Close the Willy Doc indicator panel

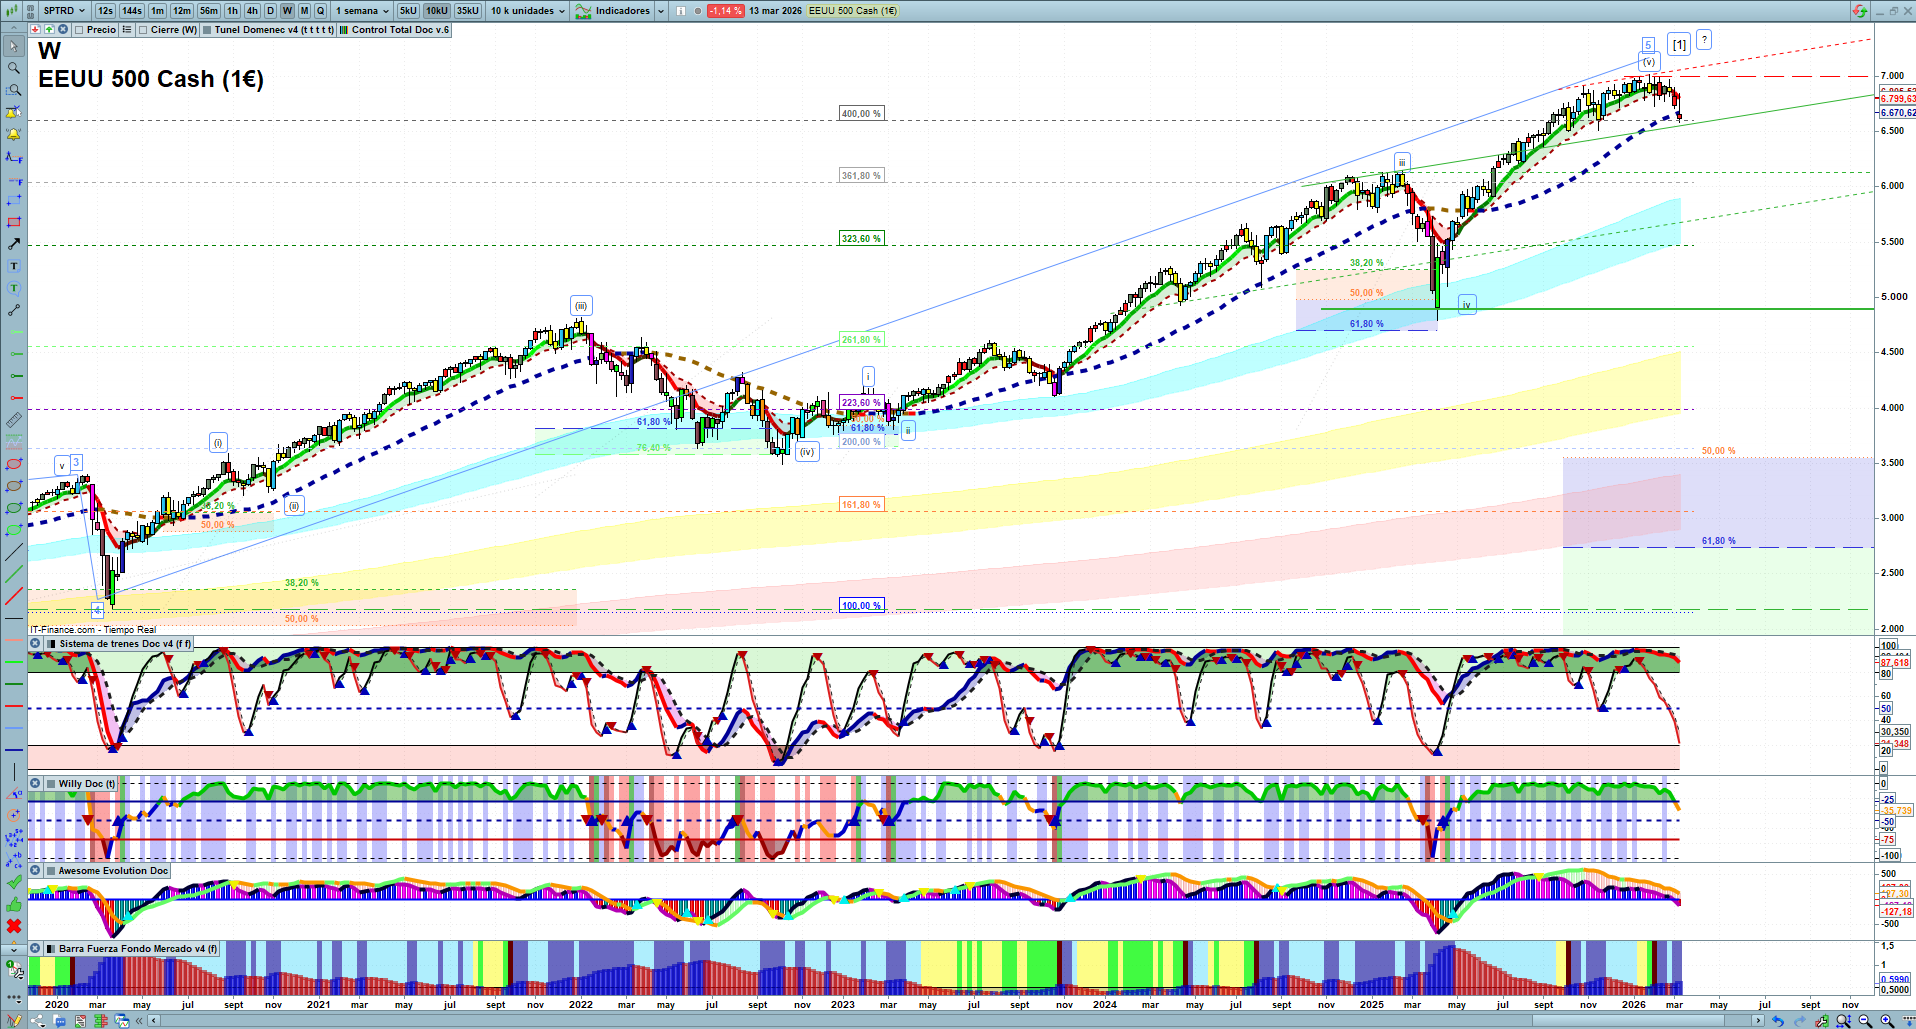pos(35,784)
